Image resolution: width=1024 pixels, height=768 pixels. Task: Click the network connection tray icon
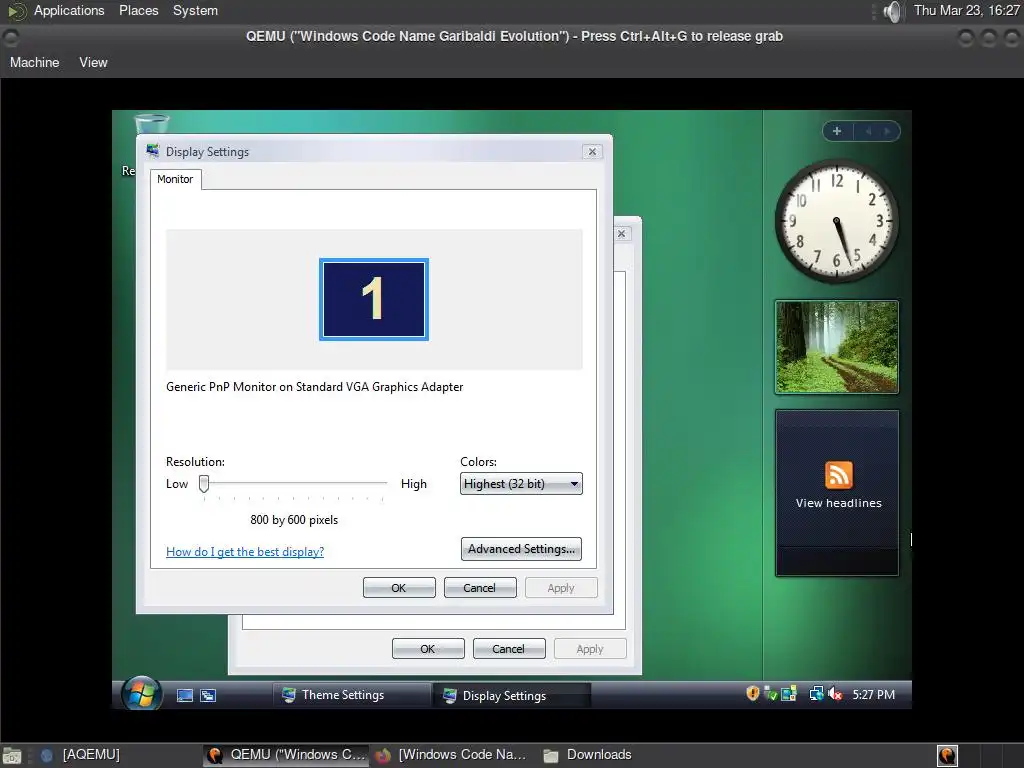[816, 694]
